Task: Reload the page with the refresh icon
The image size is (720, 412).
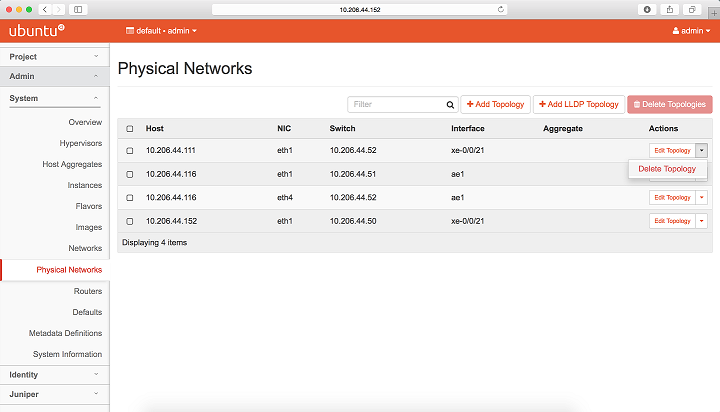Action: pyautogui.click(x=501, y=9)
